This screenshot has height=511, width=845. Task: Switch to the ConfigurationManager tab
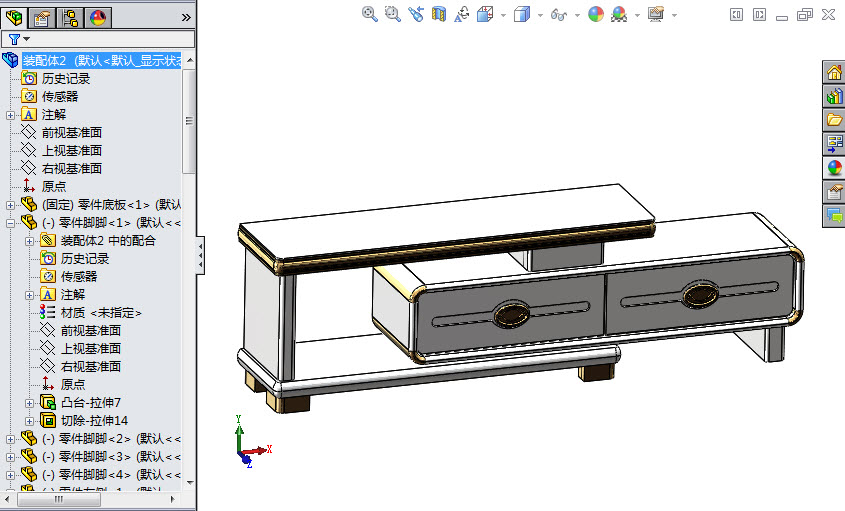coord(70,18)
